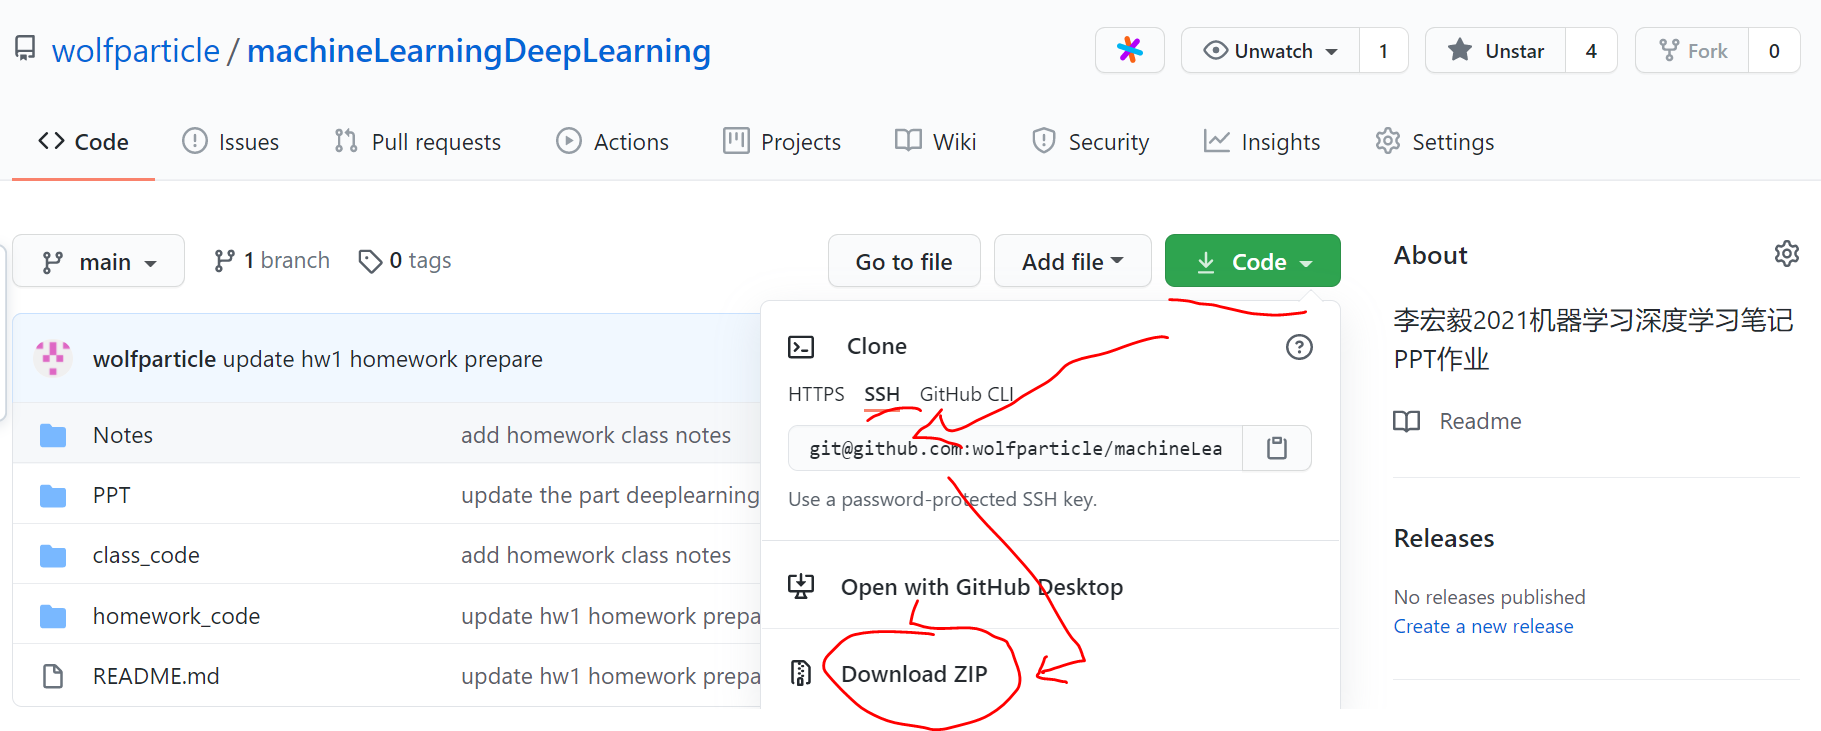Click the homework_code folder icon
Viewport: 1821px width, 731px height.
[53, 616]
